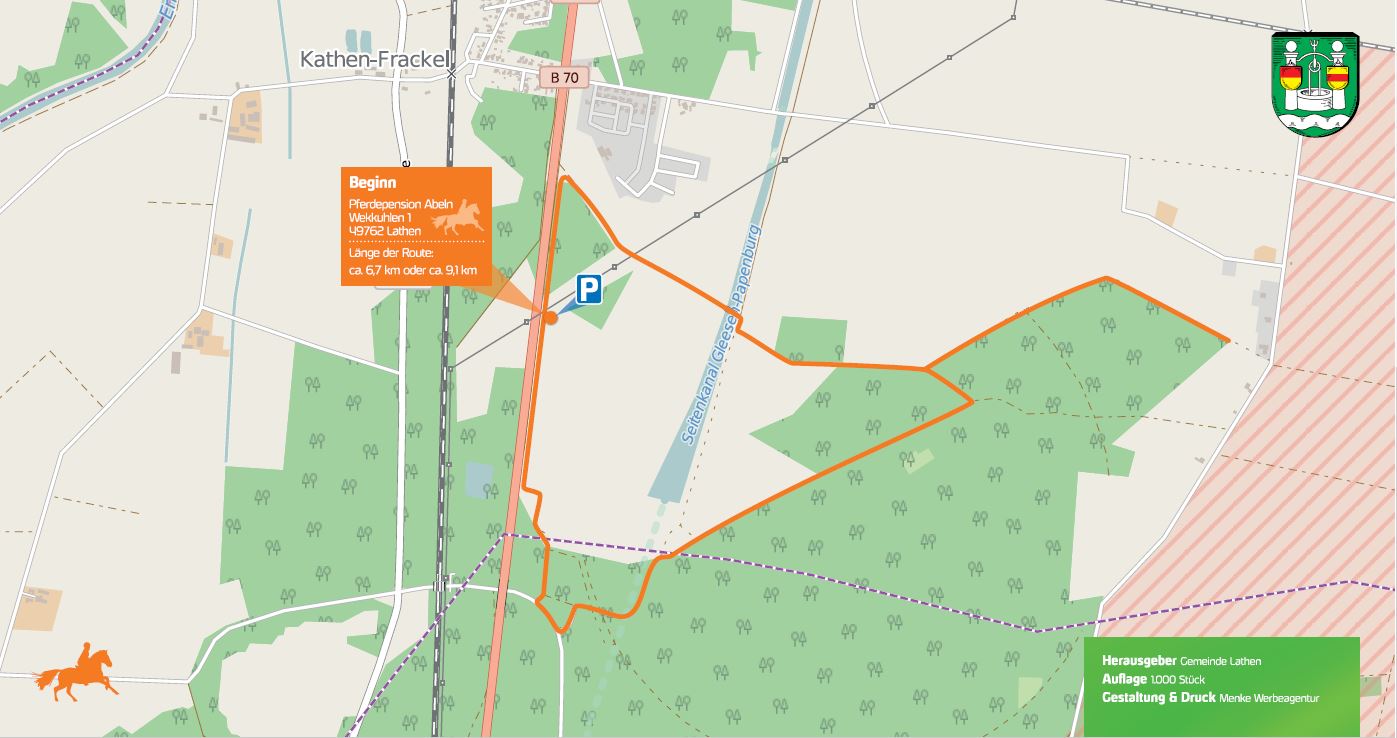Viewport: 1397px width, 738px height.
Task: Click the small blue pond beside the railway
Action: pyautogui.click(x=479, y=480)
